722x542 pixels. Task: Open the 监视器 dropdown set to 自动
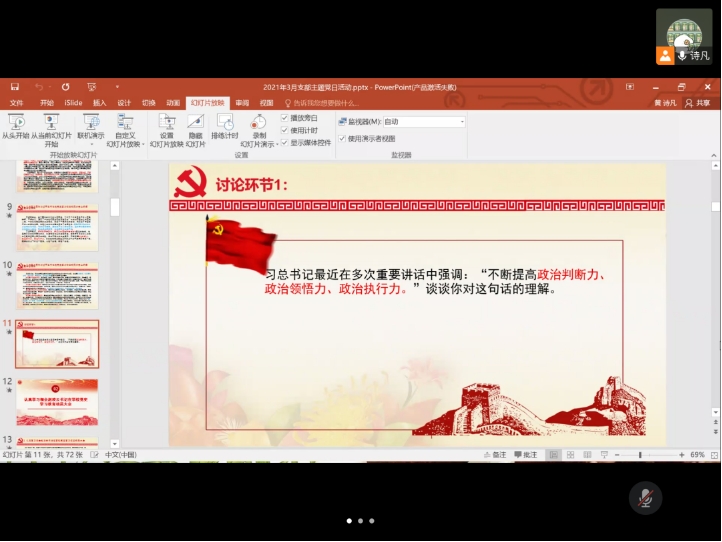pos(423,121)
